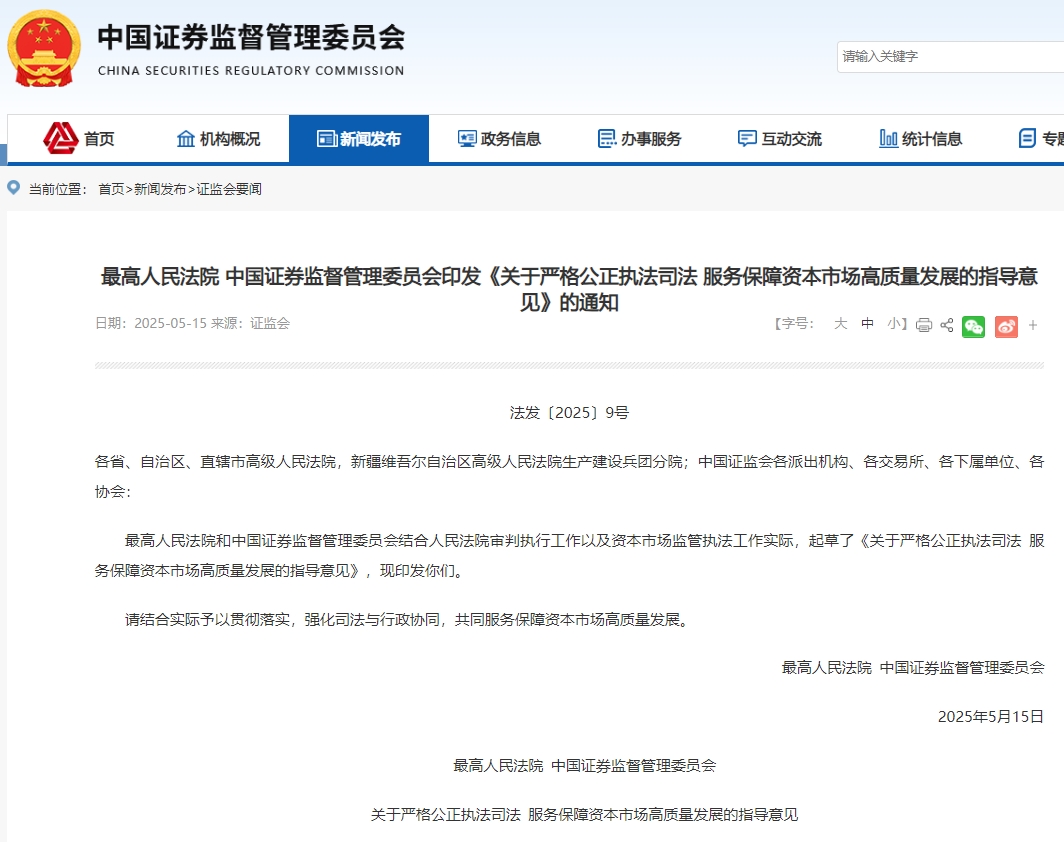Click the centered heading 关于严格公正执法司法

(x=584, y=814)
